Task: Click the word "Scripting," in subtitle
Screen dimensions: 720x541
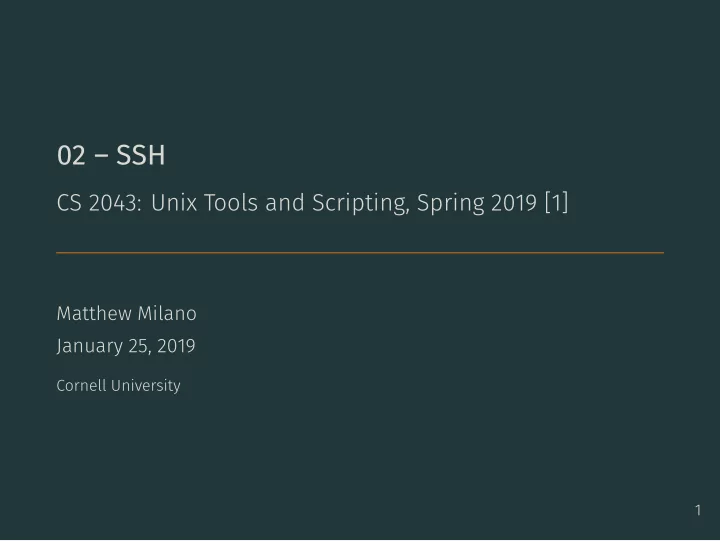Action: click(x=360, y=203)
